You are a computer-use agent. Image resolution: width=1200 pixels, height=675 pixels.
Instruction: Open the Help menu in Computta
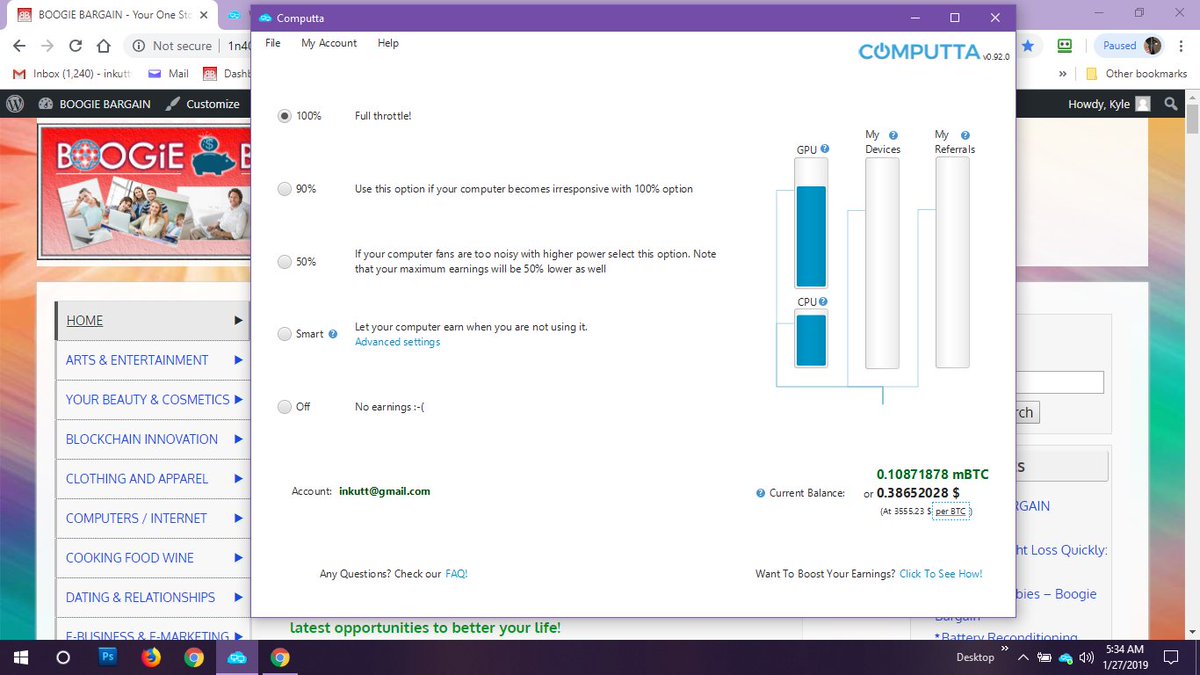[x=388, y=43]
